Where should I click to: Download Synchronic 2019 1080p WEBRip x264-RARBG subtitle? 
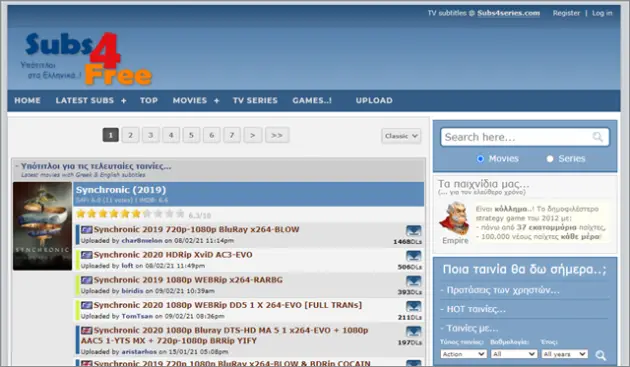(x=413, y=281)
